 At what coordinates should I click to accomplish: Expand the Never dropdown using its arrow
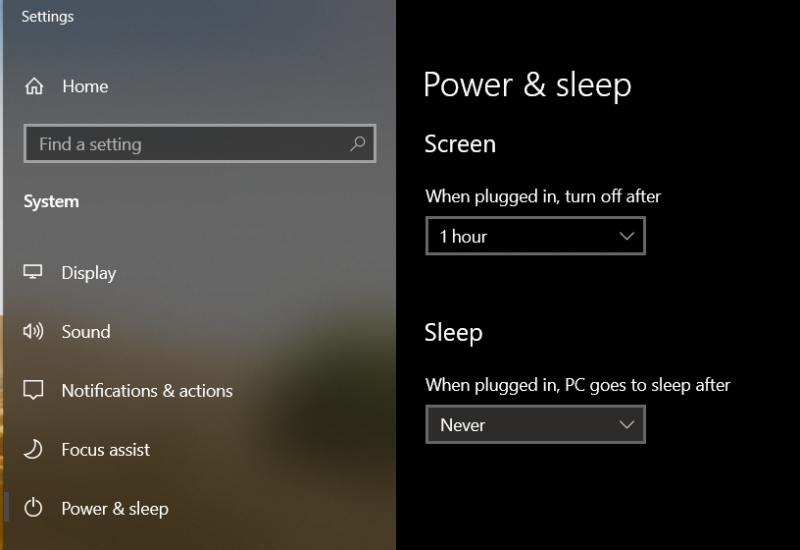pos(627,424)
